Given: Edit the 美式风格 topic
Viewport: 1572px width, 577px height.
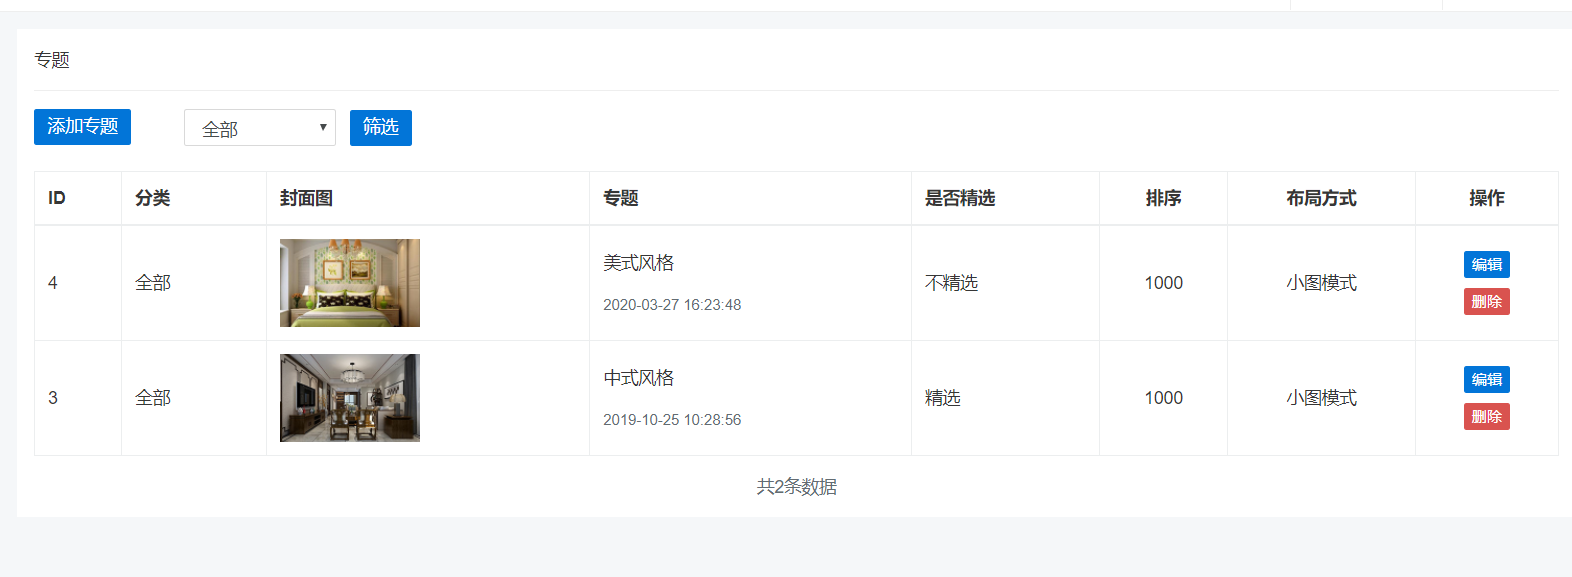Looking at the screenshot, I should 1487,265.
